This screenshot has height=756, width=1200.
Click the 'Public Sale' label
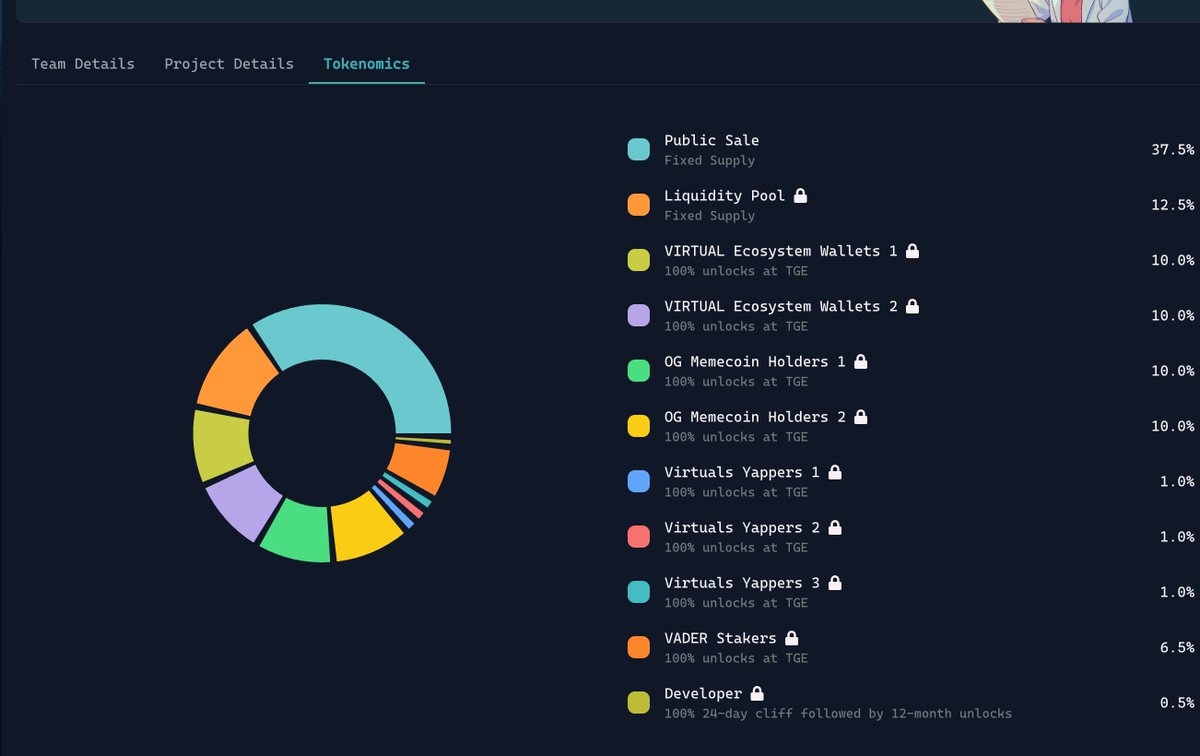click(x=711, y=141)
